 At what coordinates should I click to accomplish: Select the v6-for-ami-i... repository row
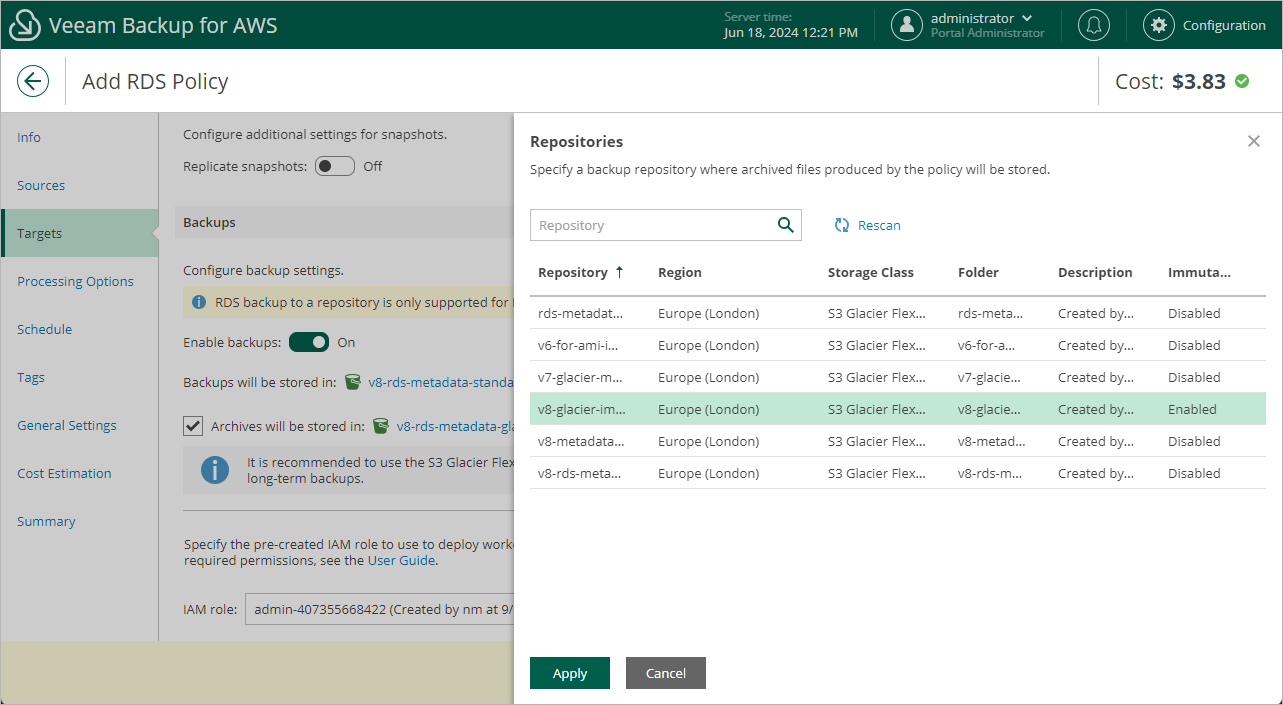pos(898,345)
